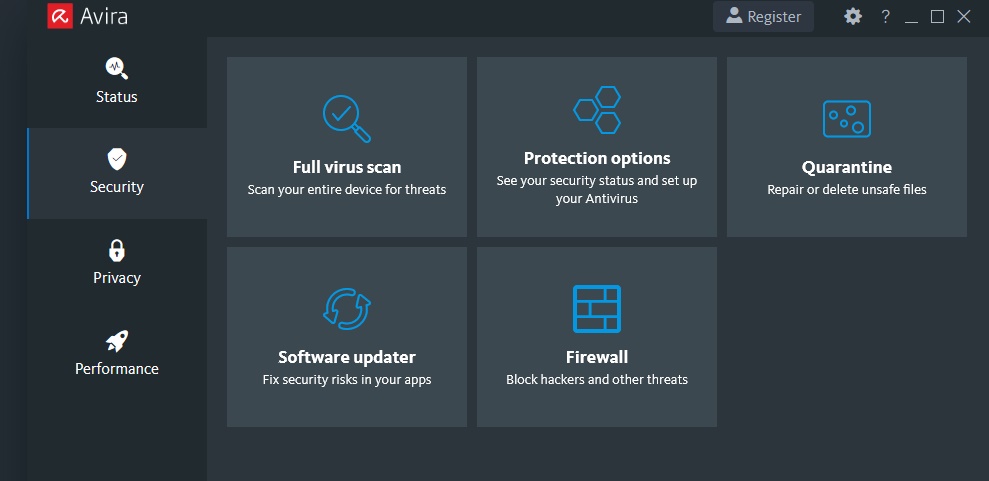989x481 pixels.
Task: Click the Protection options hexagons icon
Action: coord(597,110)
